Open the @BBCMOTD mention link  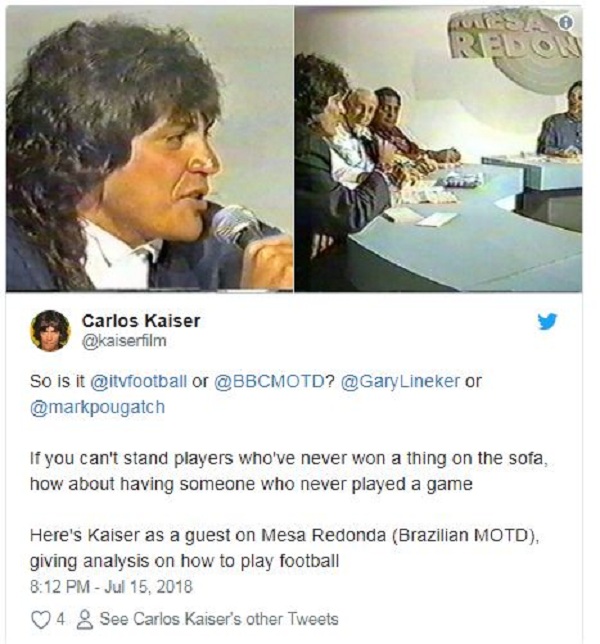click(270, 382)
